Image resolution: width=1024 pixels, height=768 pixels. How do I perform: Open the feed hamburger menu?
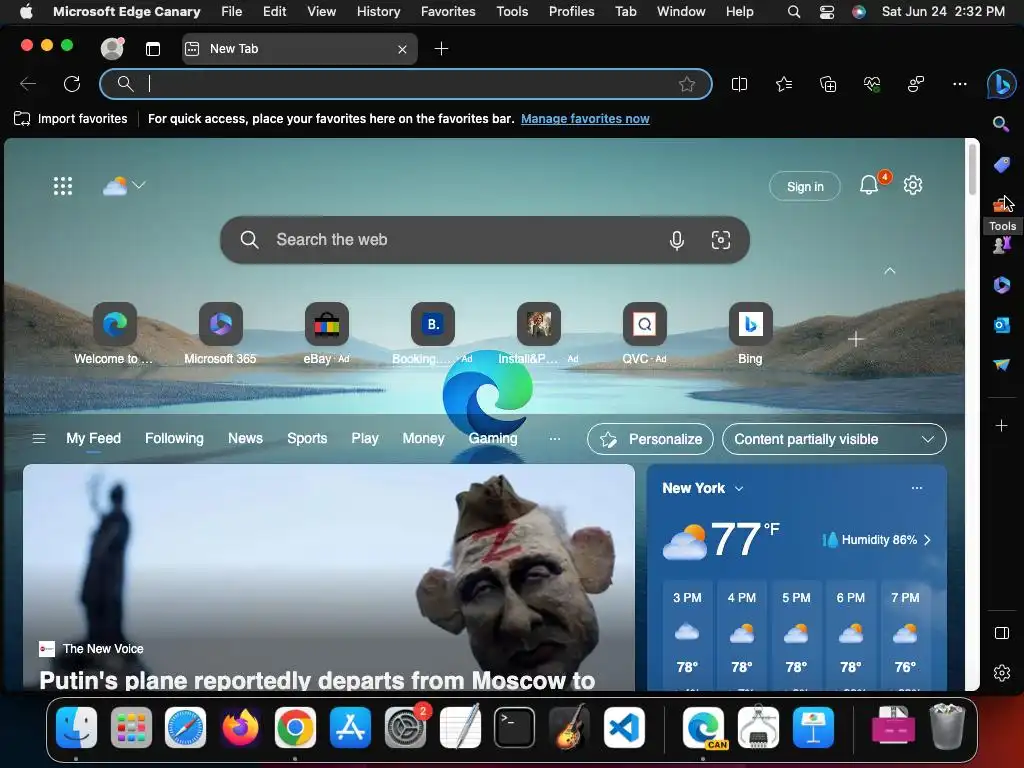pos(39,439)
